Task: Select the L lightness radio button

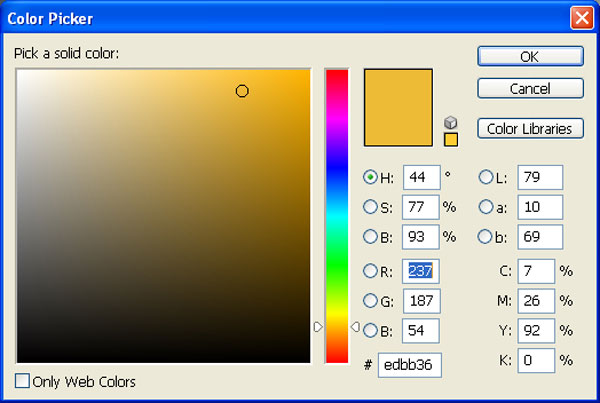Action: pyautogui.click(x=487, y=177)
